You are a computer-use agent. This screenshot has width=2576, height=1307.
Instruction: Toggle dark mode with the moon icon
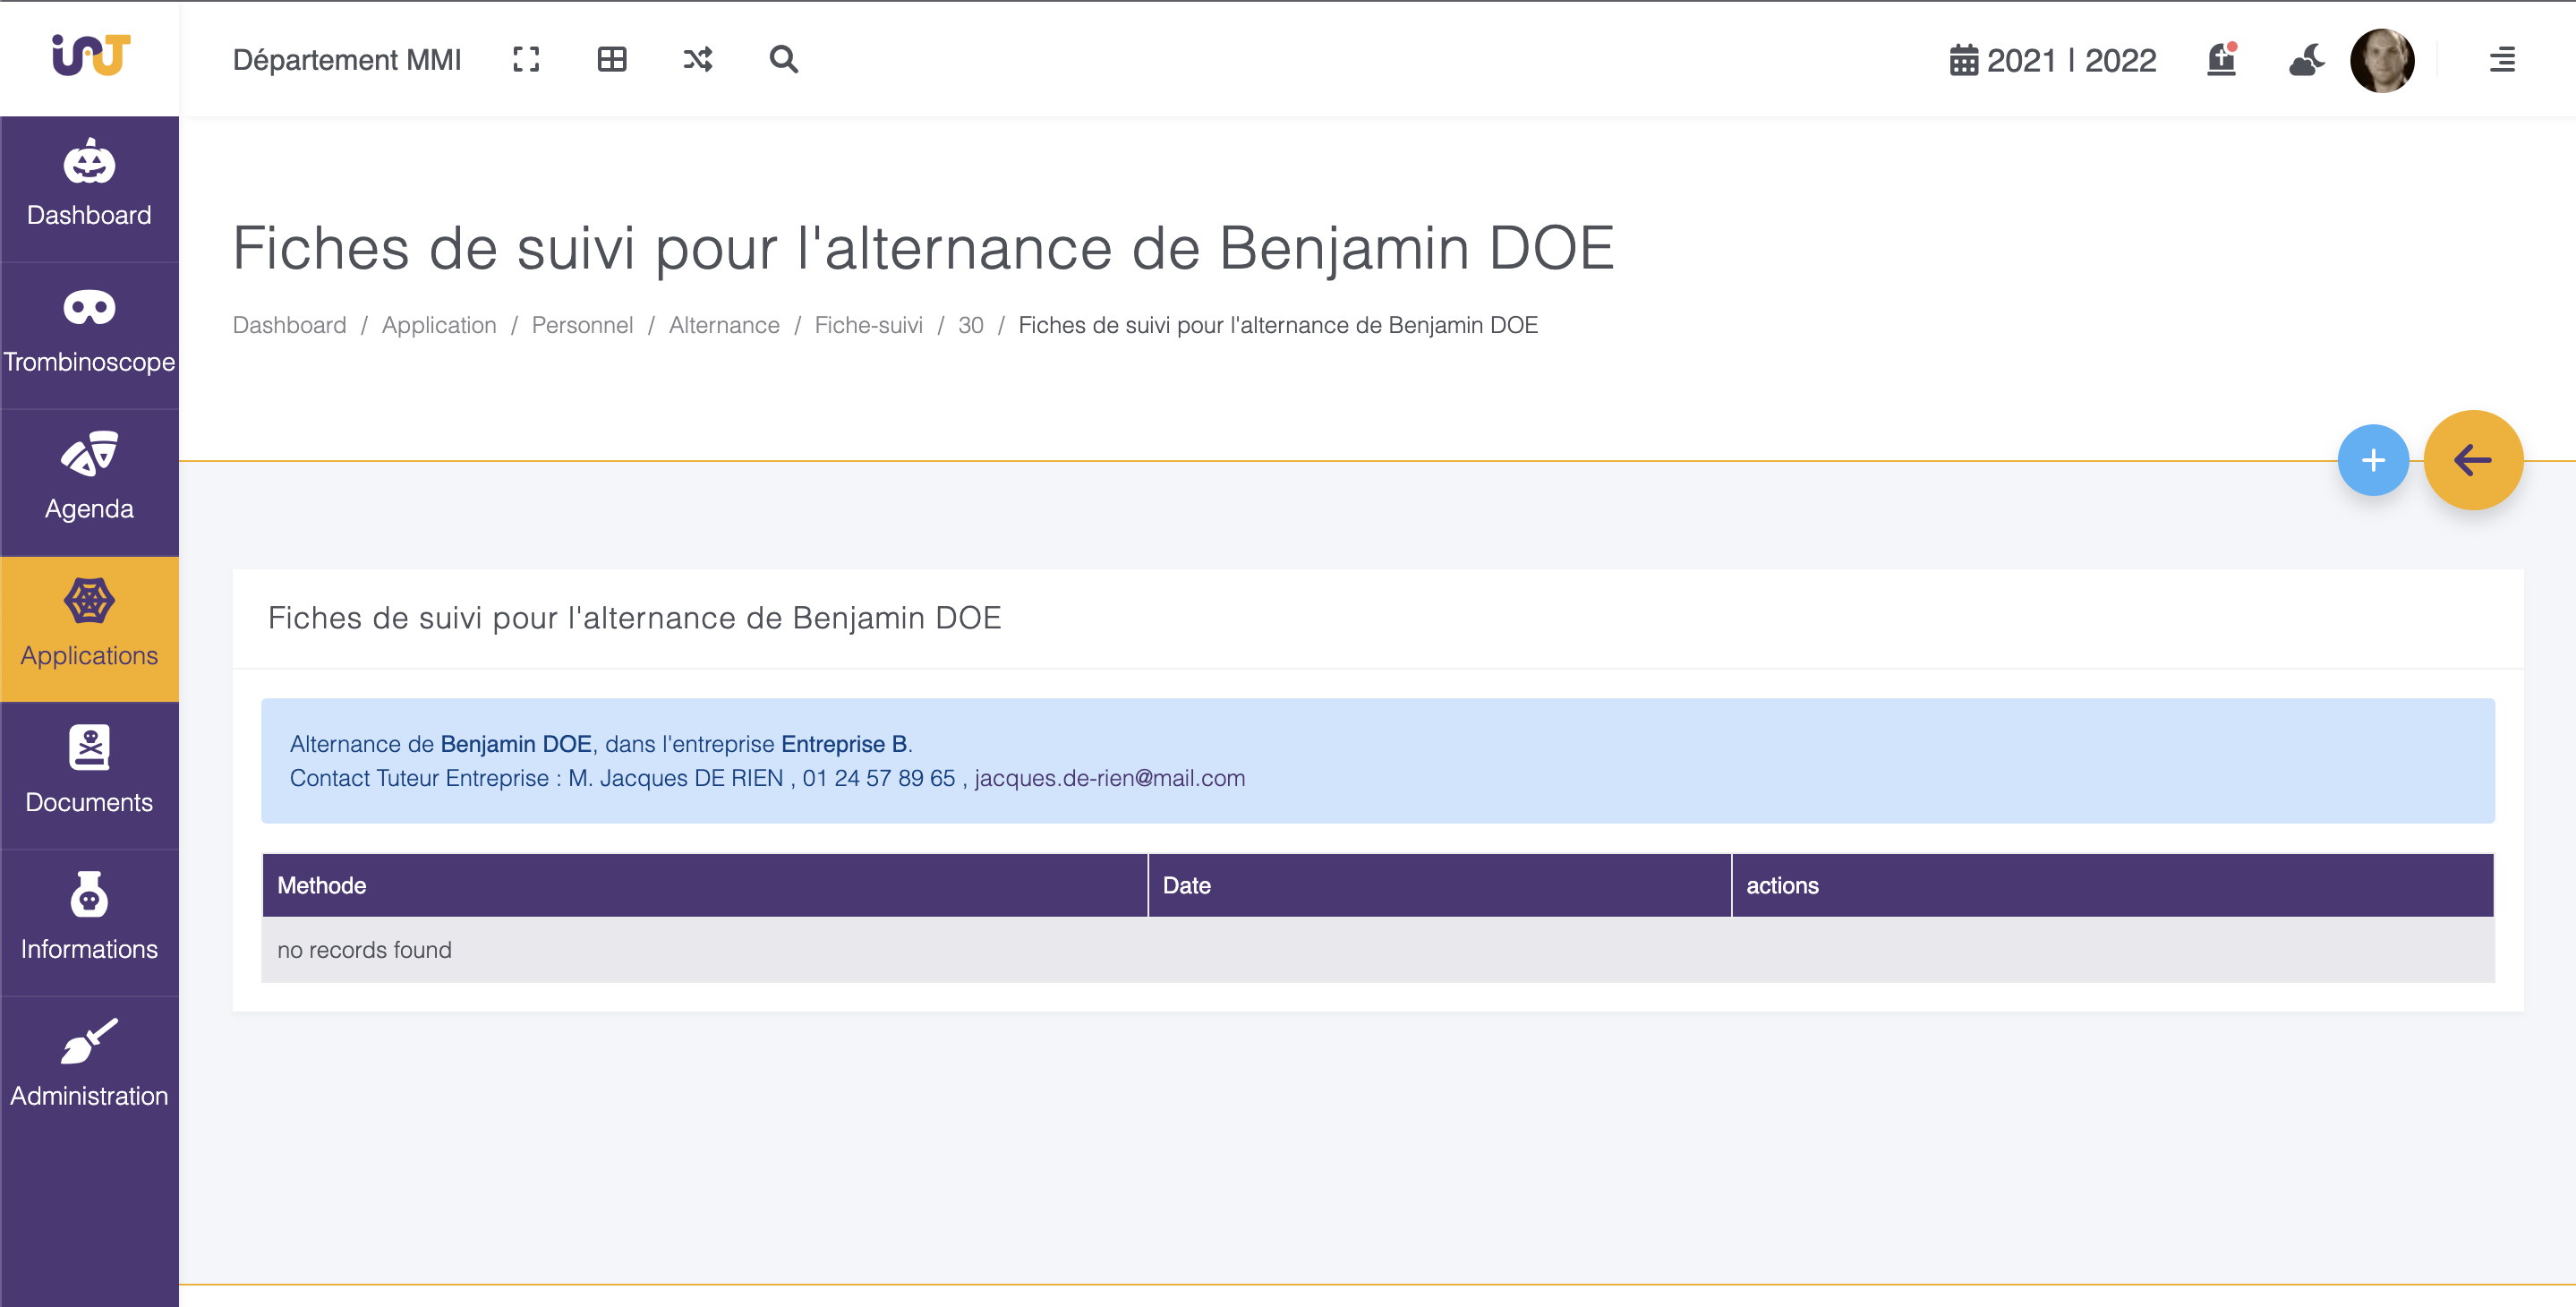coord(2306,61)
